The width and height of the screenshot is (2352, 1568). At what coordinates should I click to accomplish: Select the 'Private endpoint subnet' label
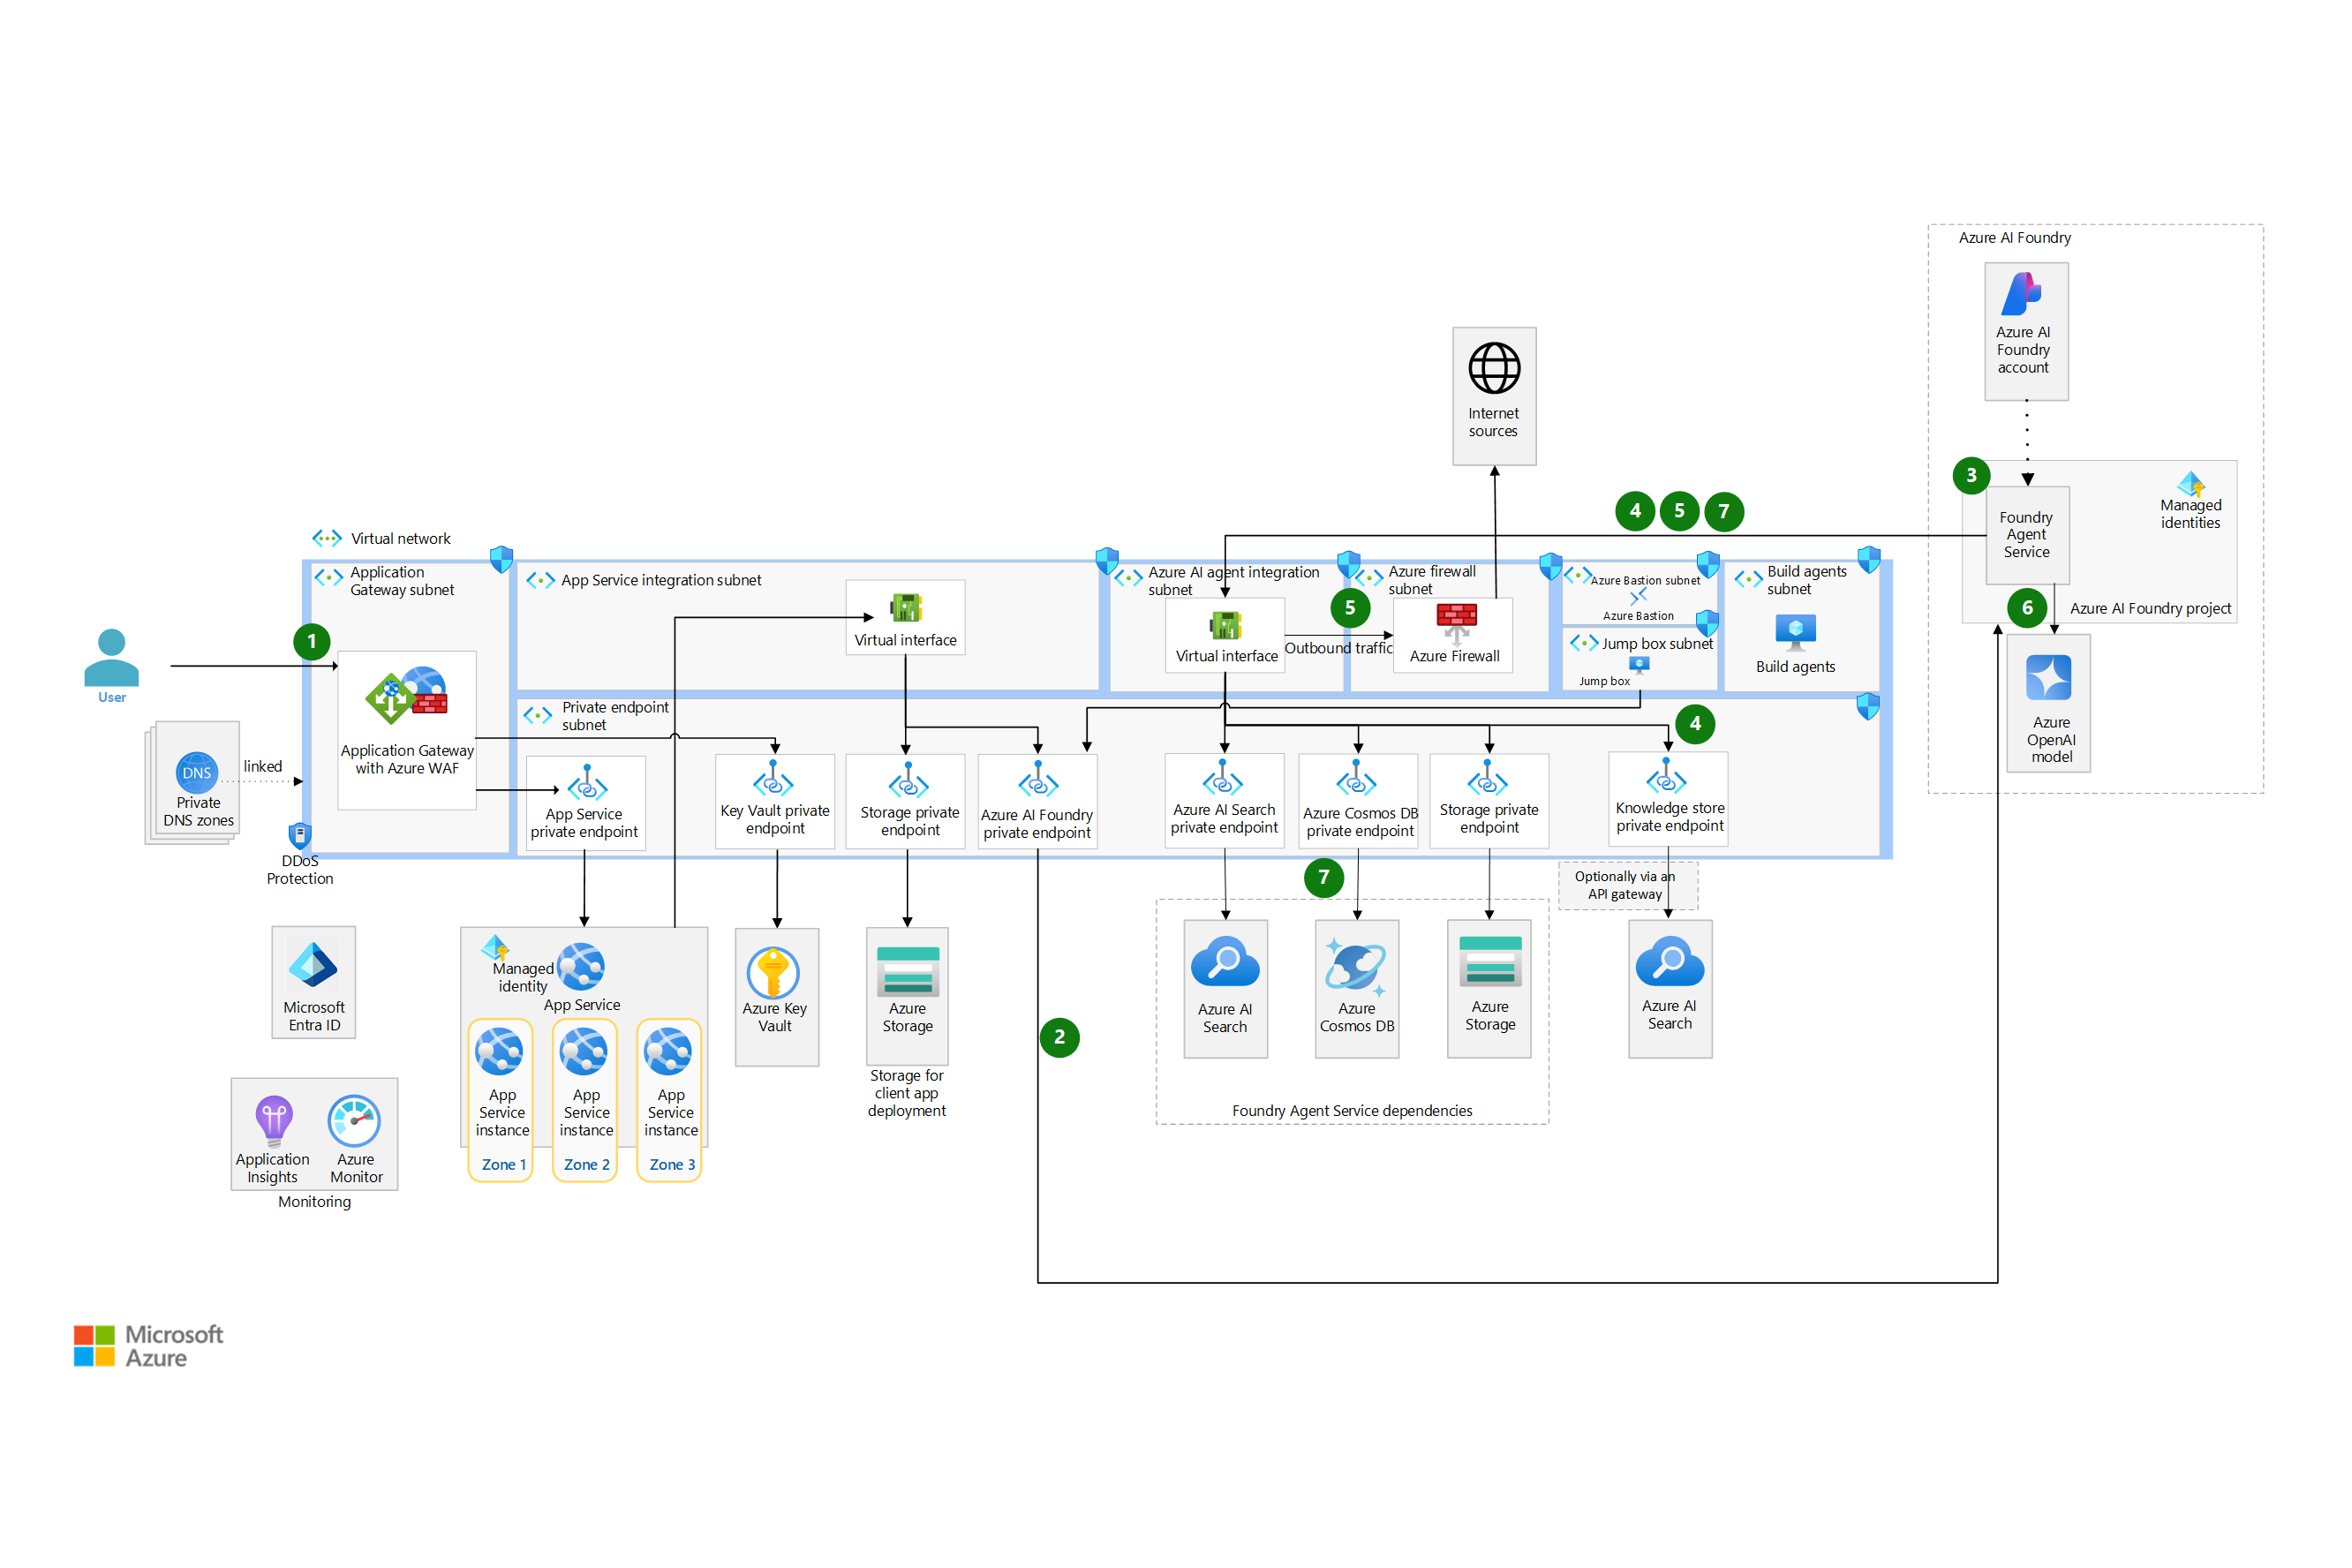pyautogui.click(x=614, y=715)
